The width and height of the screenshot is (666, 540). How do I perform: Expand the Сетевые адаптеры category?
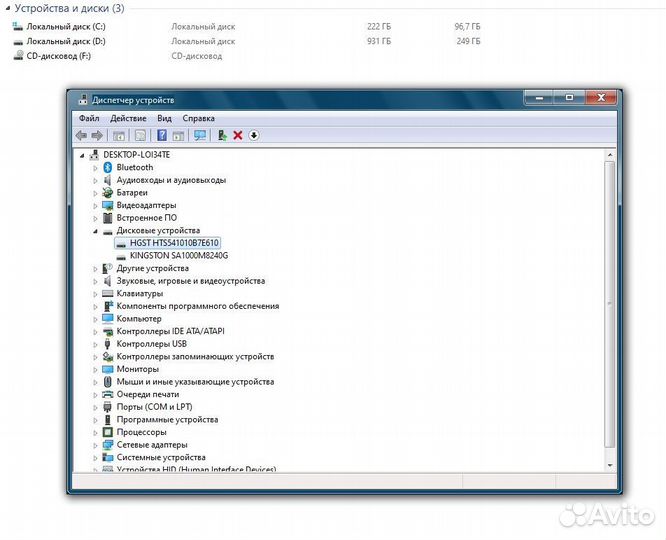[96, 445]
